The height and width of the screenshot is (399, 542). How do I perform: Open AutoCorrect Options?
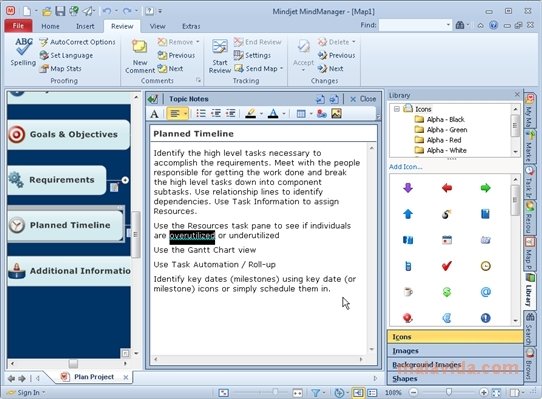coord(77,42)
